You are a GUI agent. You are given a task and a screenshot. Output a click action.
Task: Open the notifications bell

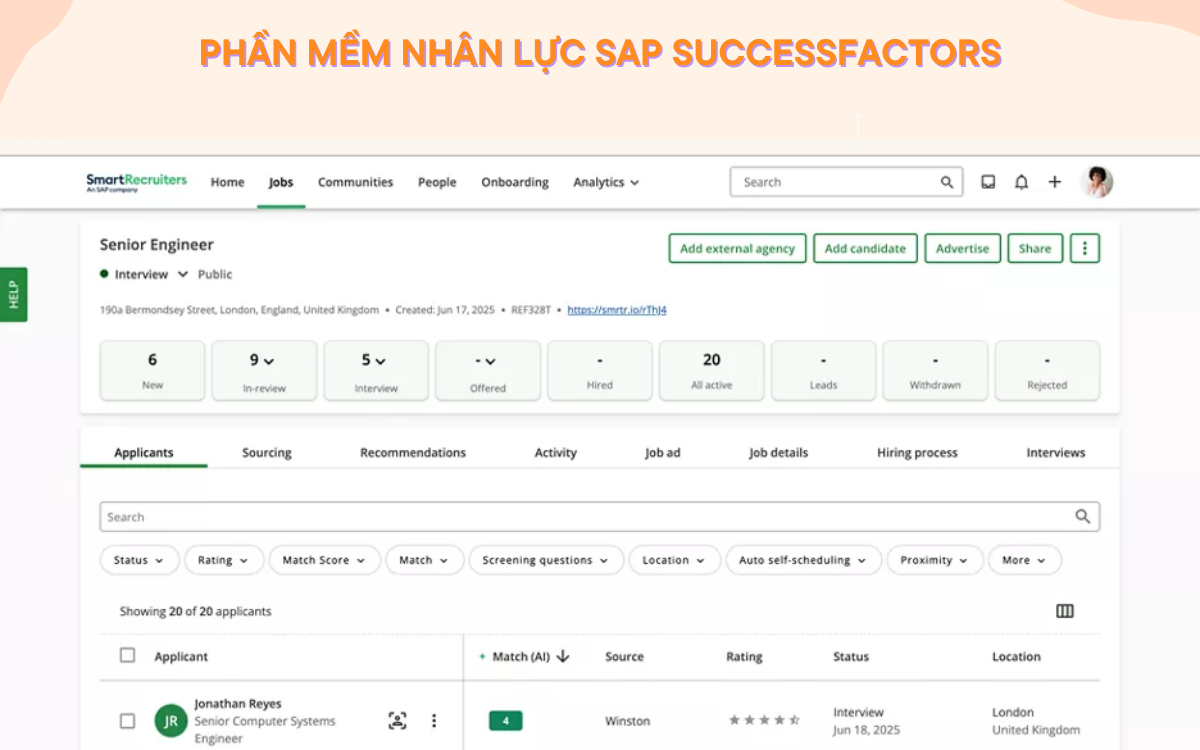click(x=1021, y=182)
